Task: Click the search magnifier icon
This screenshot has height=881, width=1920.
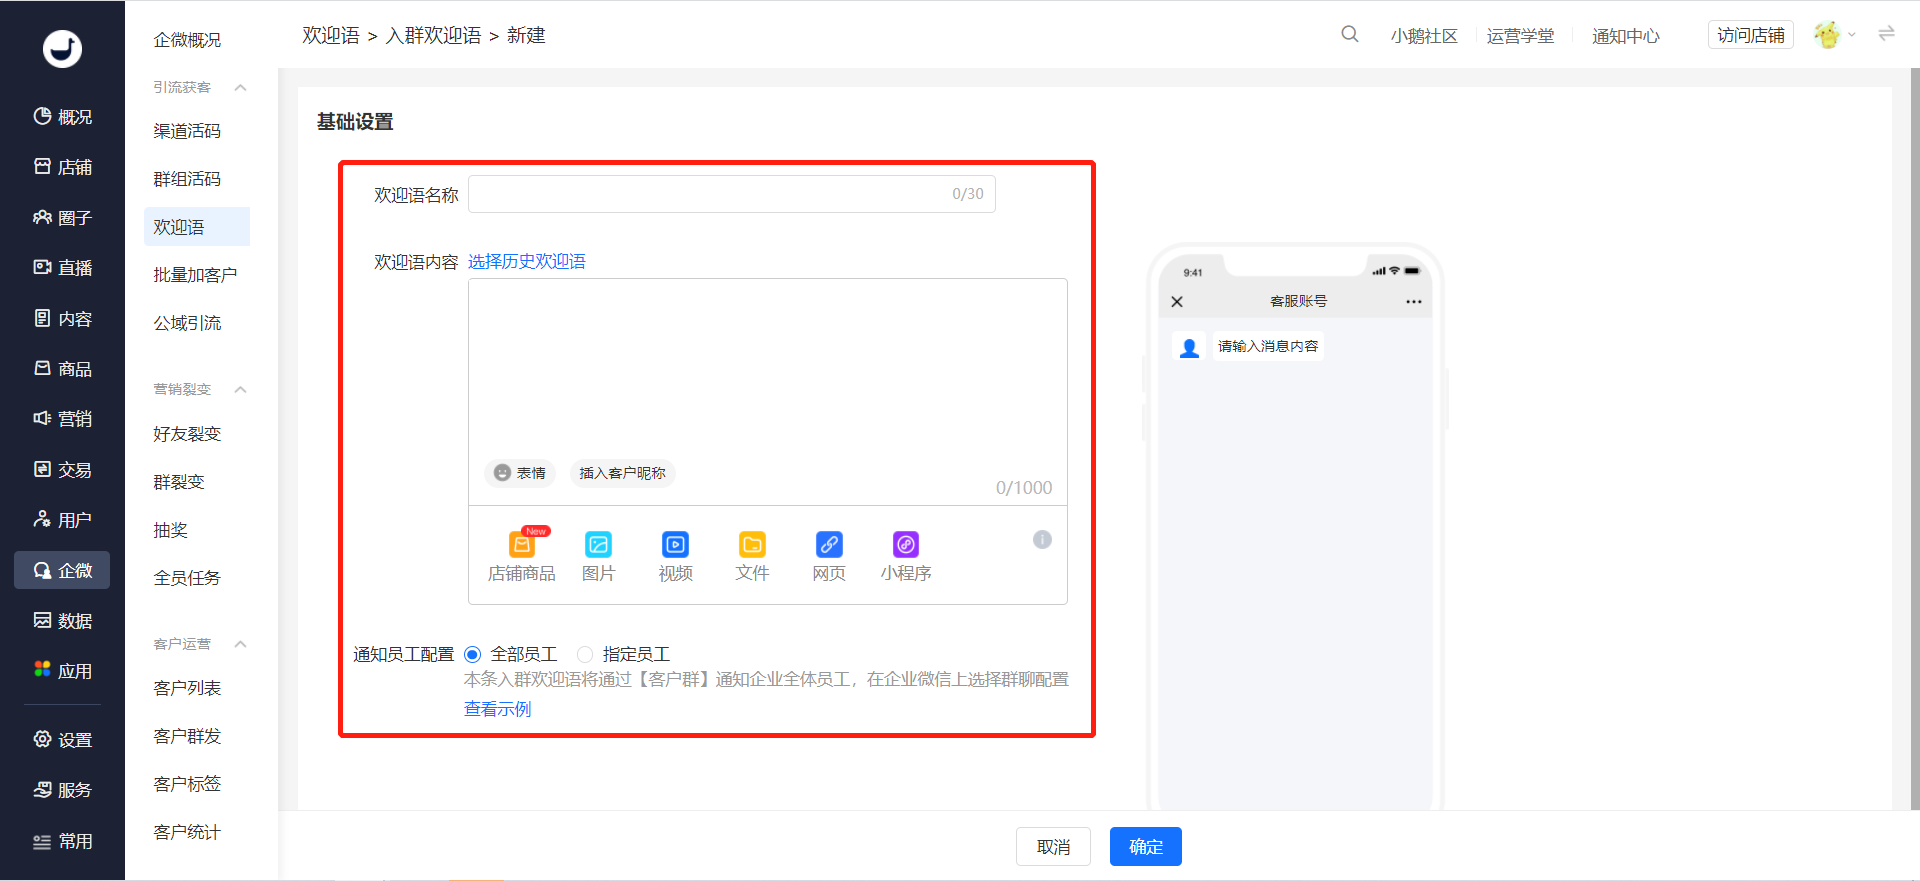Action: pyautogui.click(x=1350, y=34)
